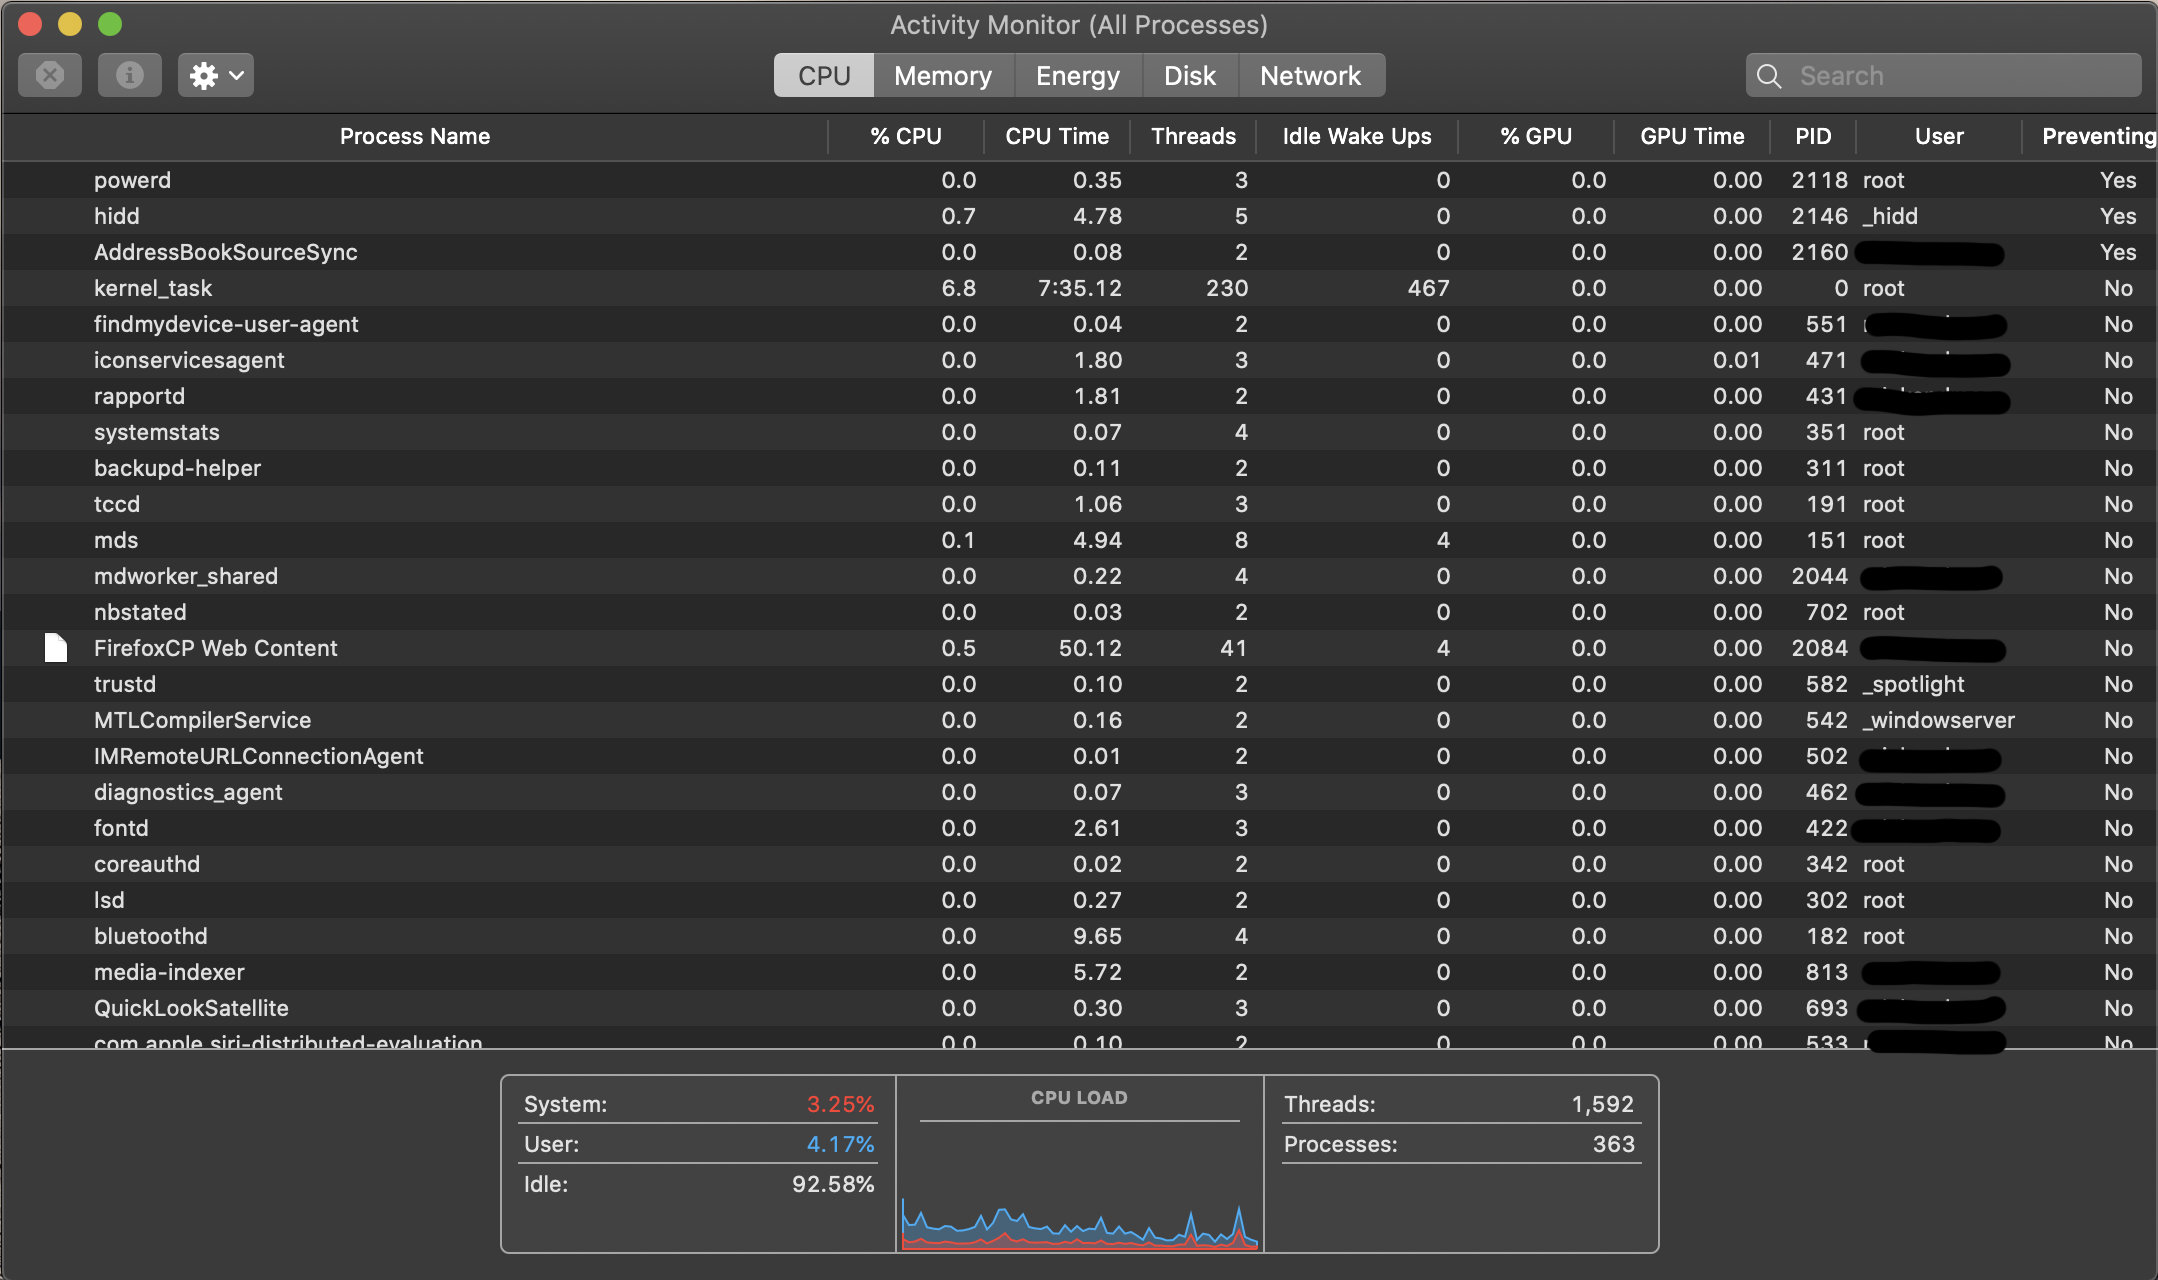Click the magnifying glass search icon

1768,76
